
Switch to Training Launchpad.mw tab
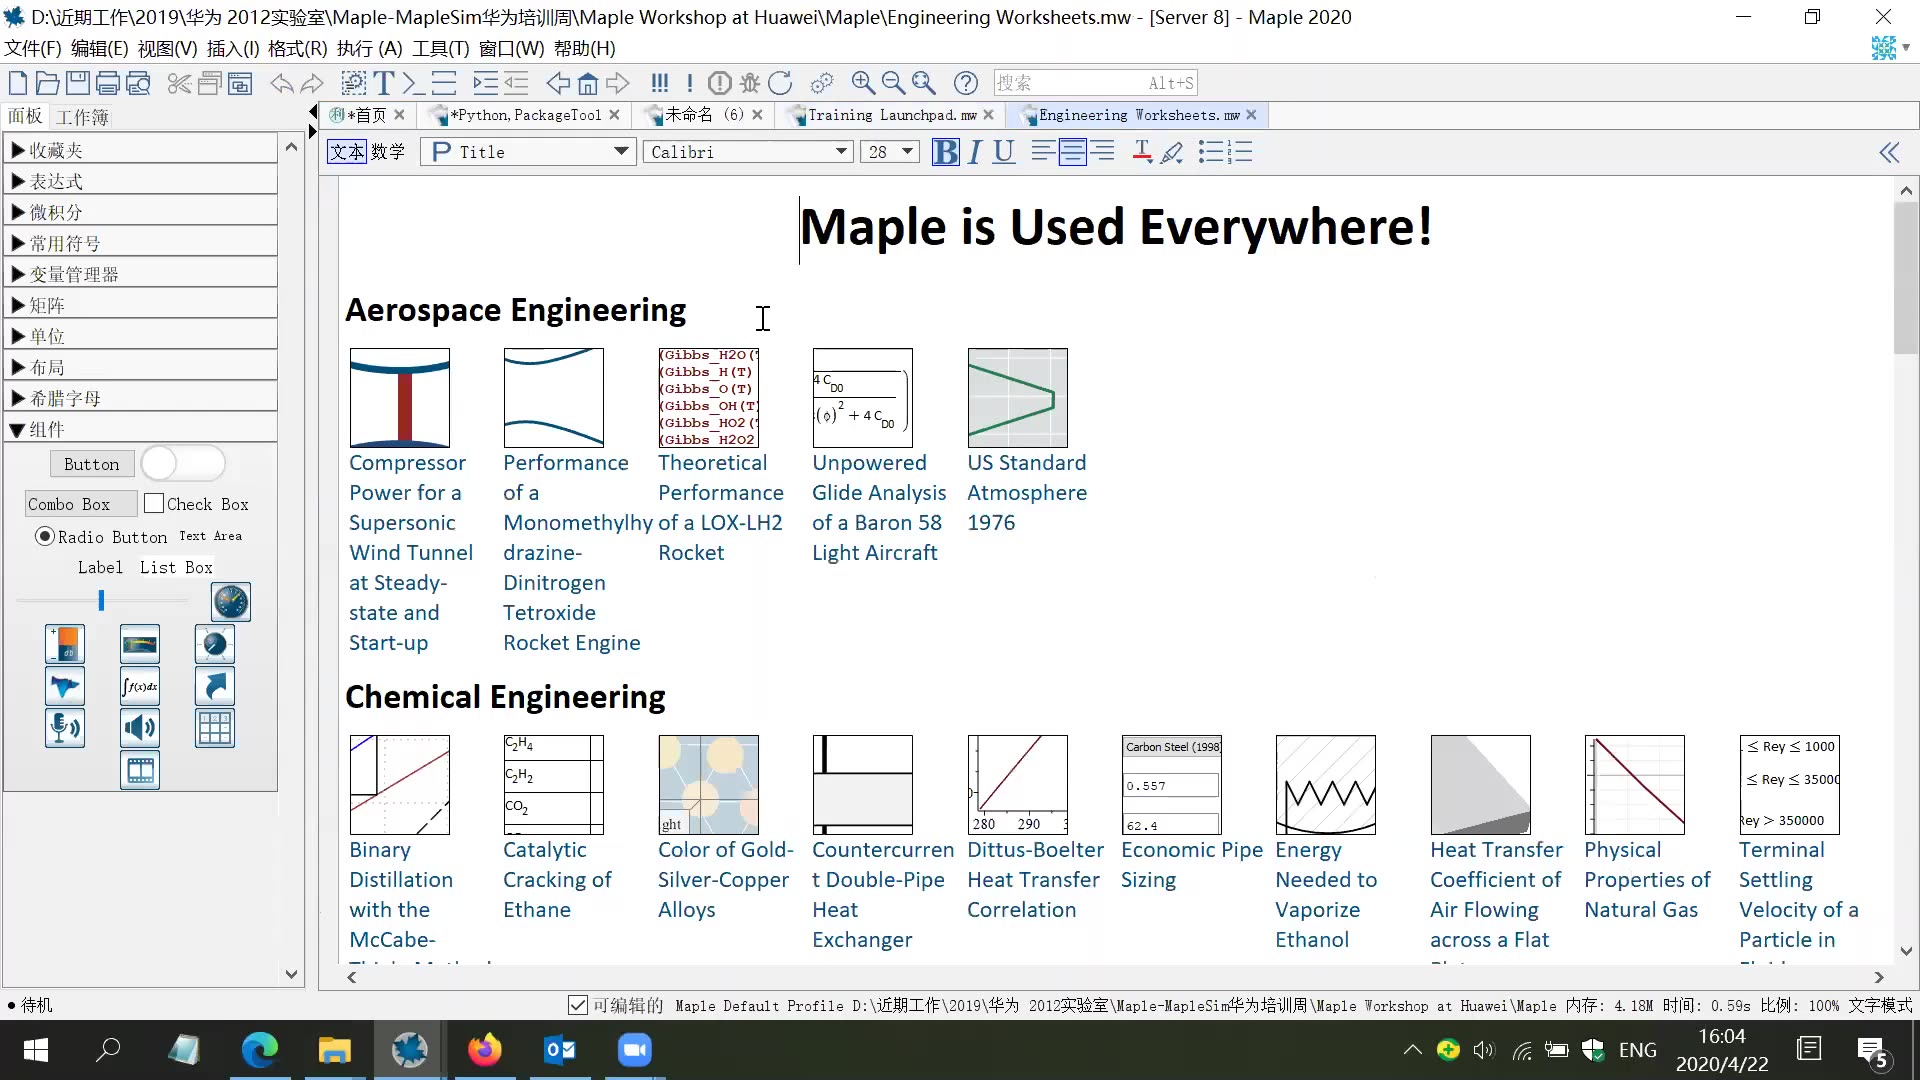click(x=890, y=116)
